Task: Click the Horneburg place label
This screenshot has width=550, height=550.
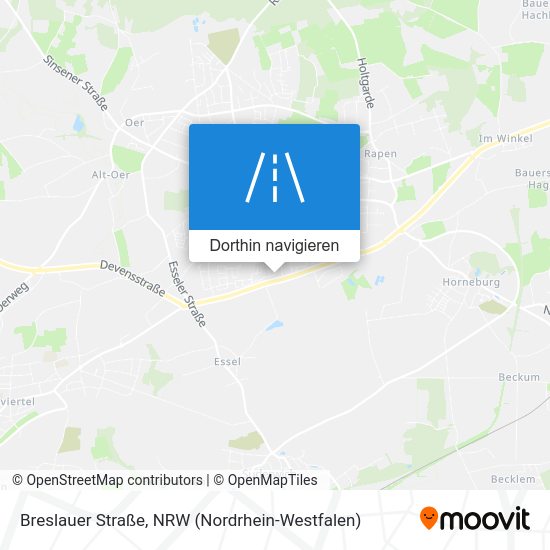Action: (471, 282)
